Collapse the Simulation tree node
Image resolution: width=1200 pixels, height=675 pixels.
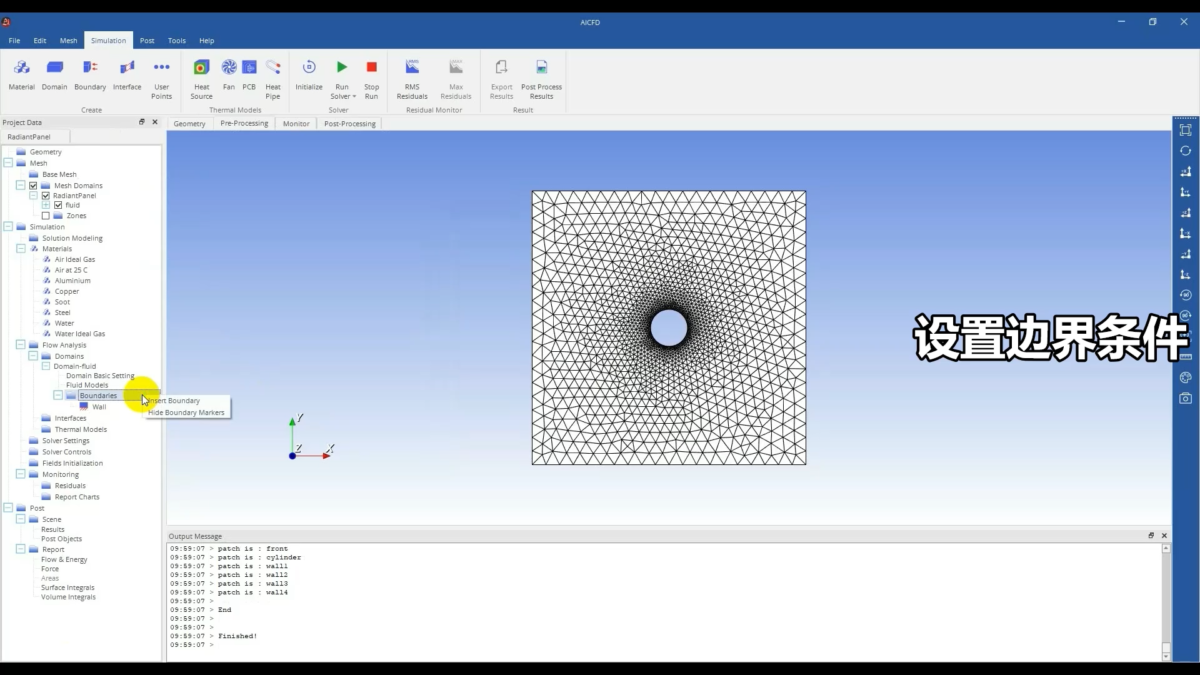tap(8, 227)
